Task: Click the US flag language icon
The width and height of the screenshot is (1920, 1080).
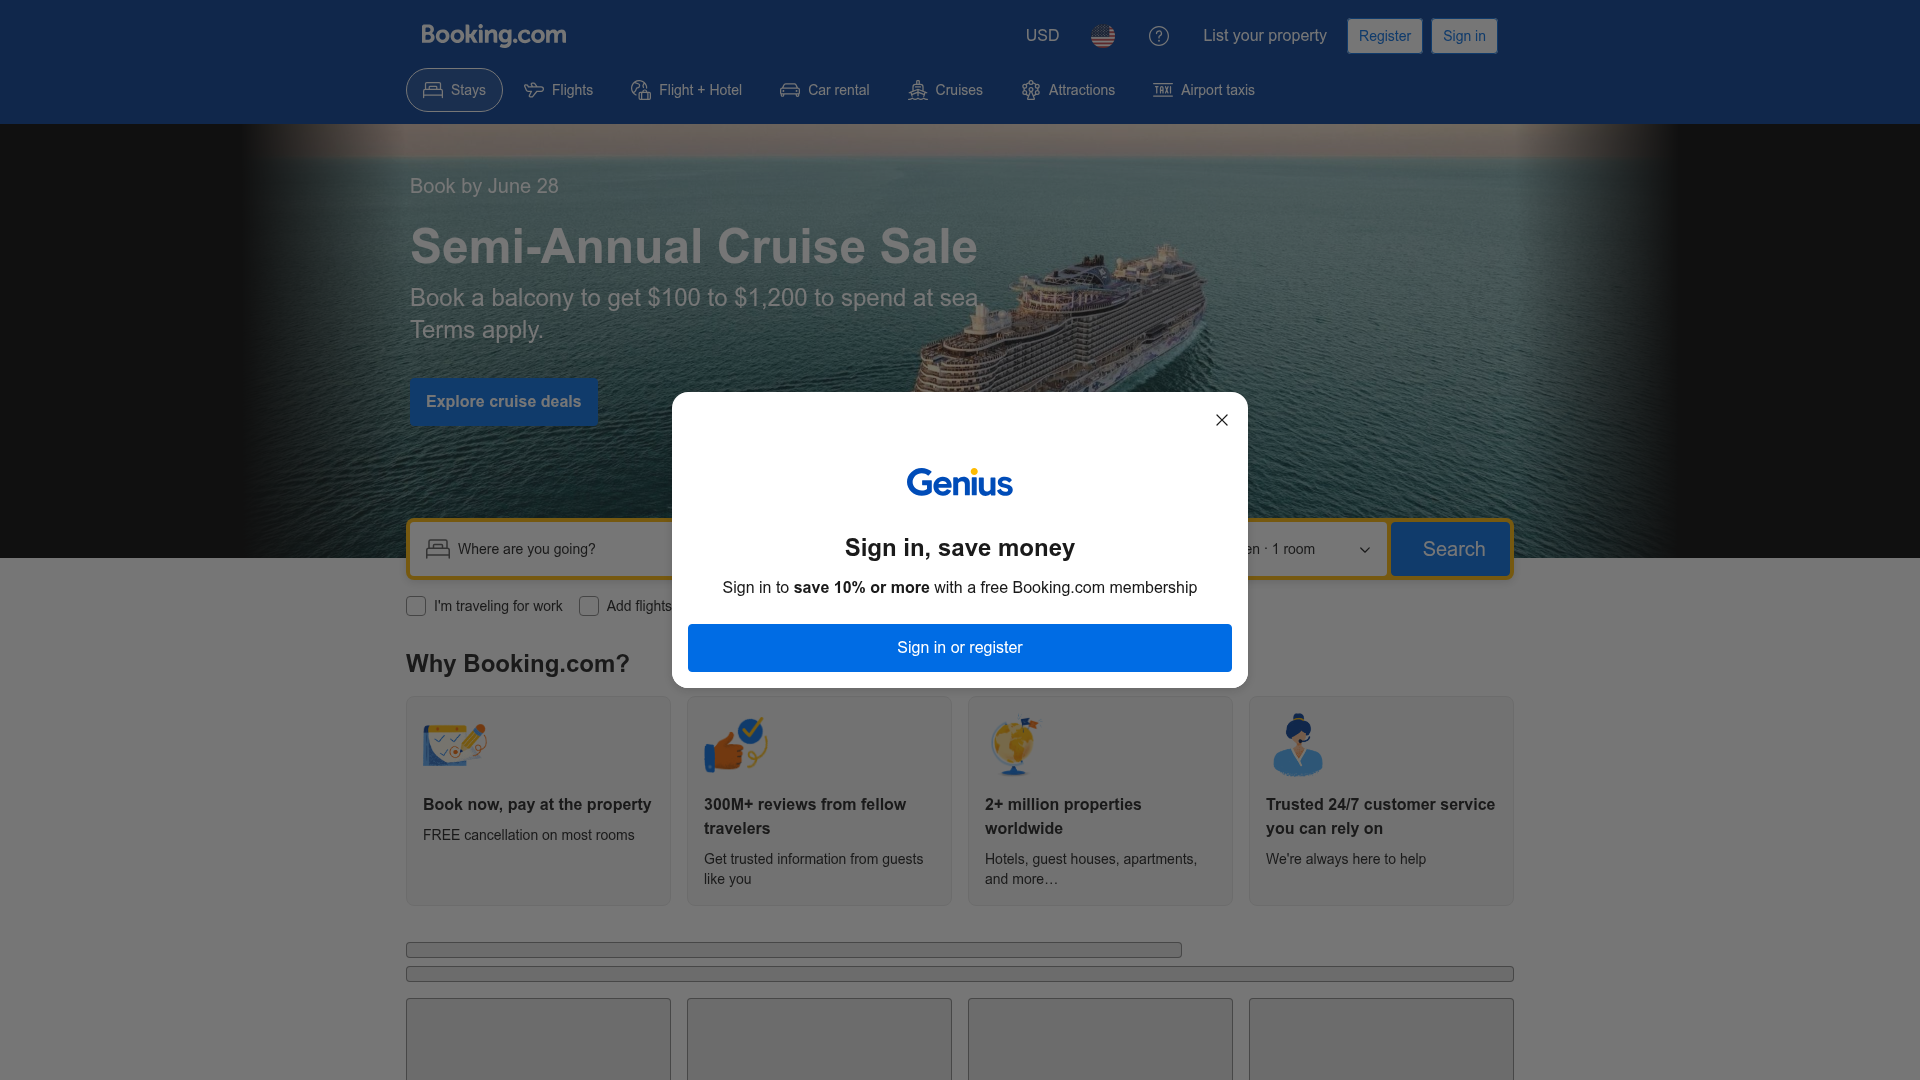Action: pyautogui.click(x=1103, y=36)
